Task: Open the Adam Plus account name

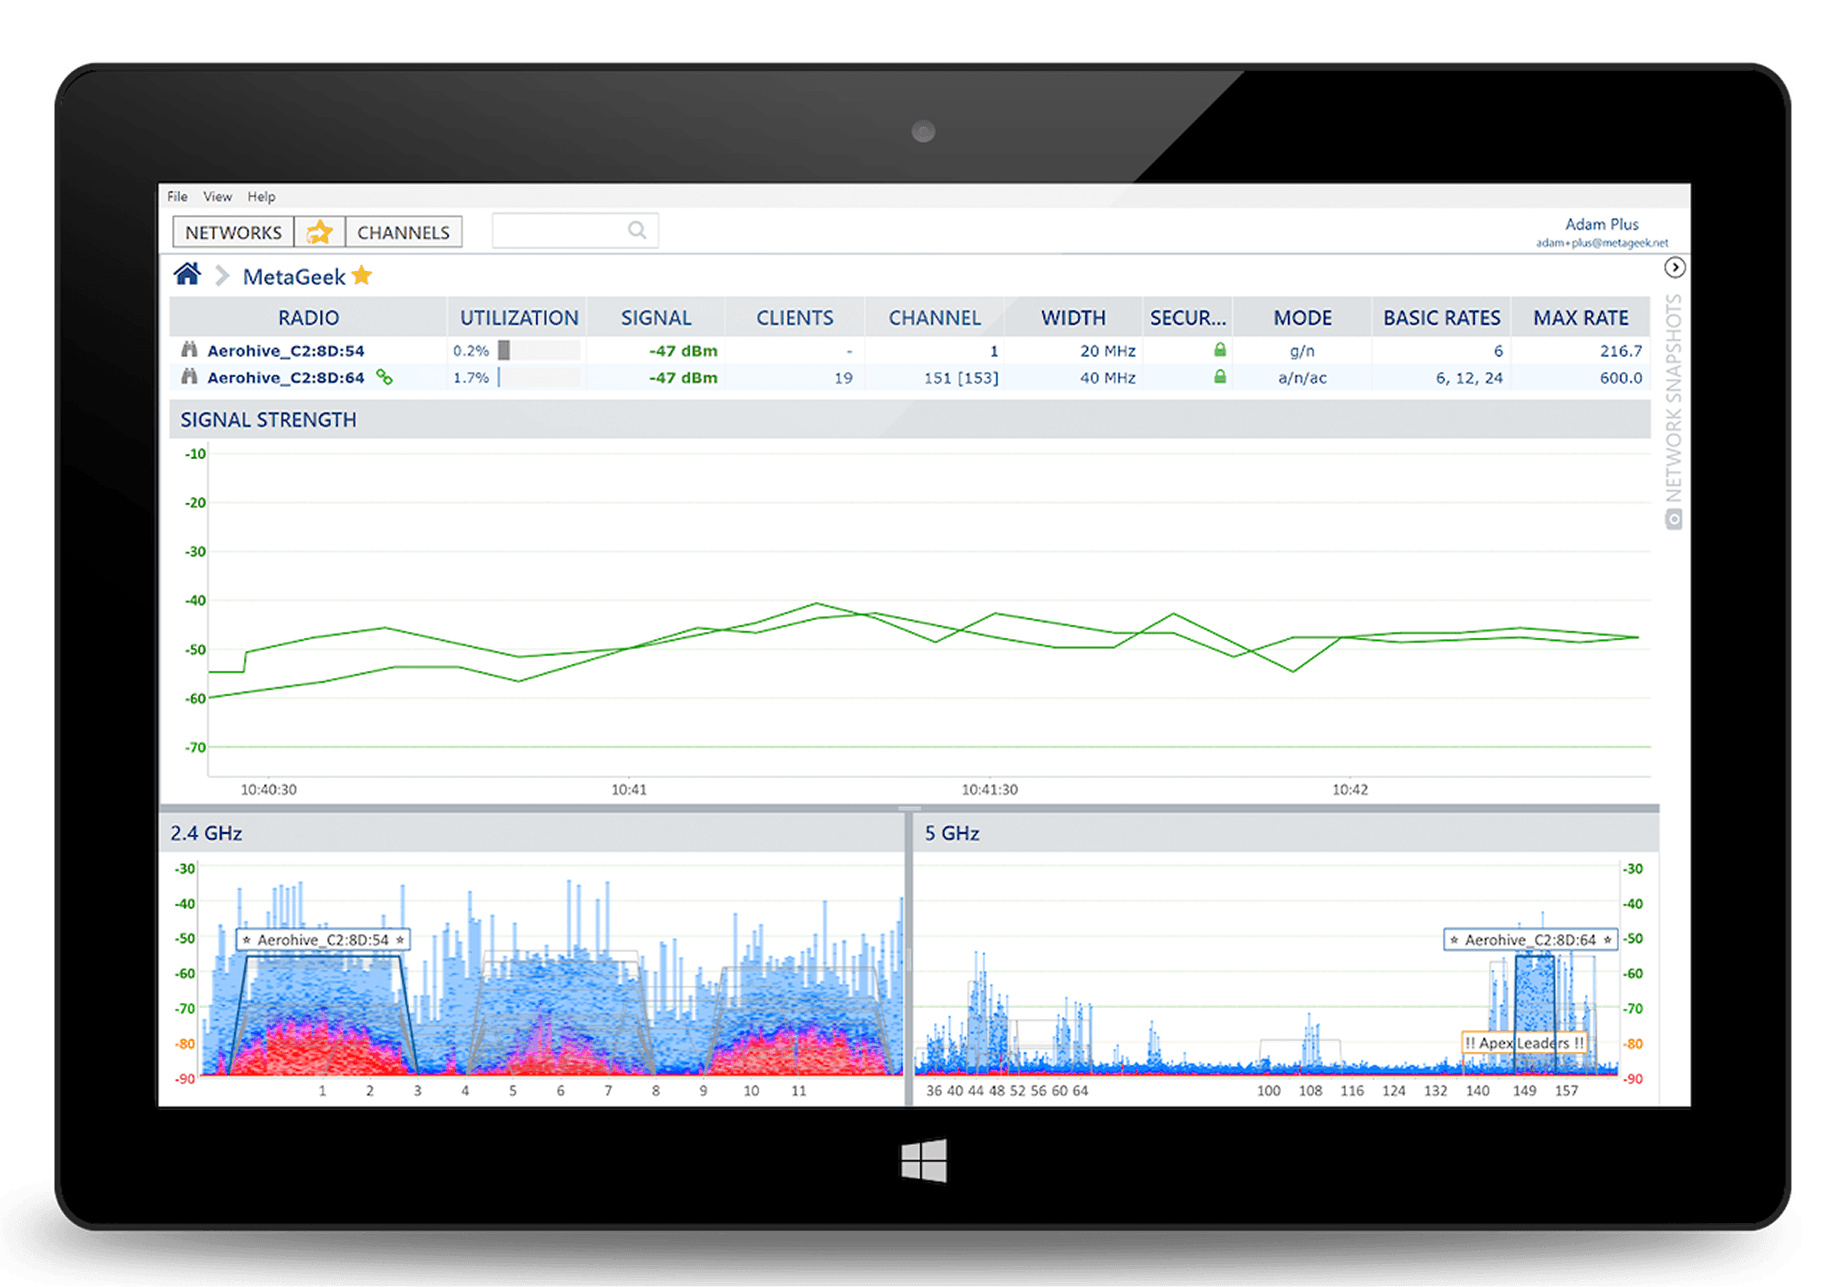Action: [1601, 224]
